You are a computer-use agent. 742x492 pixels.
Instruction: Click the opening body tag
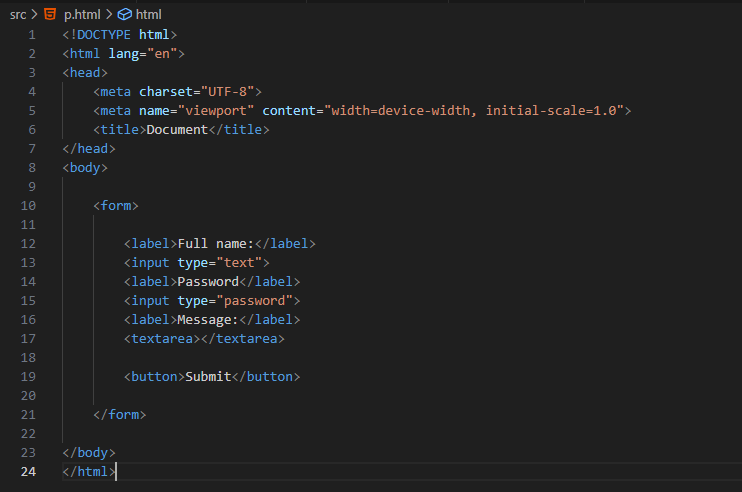pyautogui.click(x=85, y=168)
